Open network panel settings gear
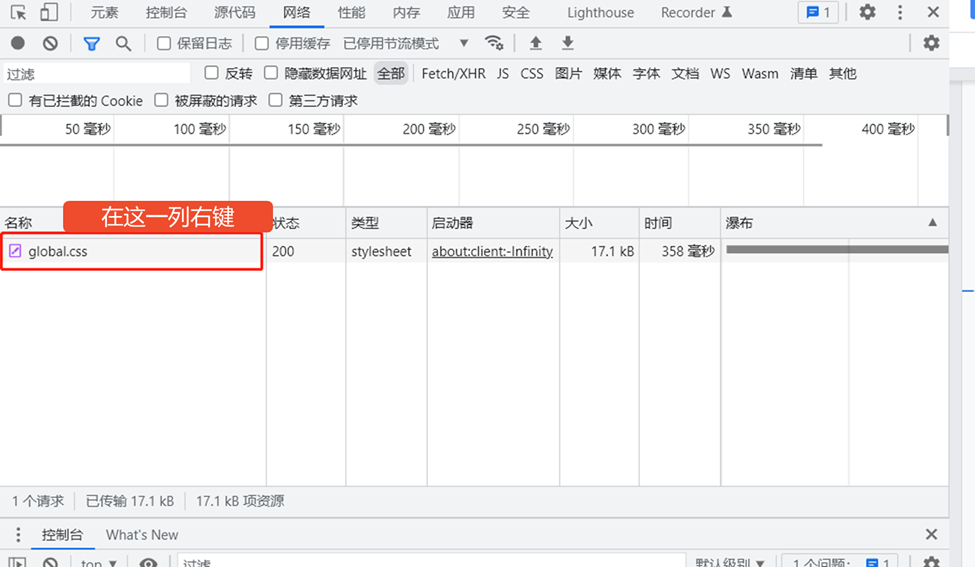Viewport: 975px width, 567px height. 931,43
